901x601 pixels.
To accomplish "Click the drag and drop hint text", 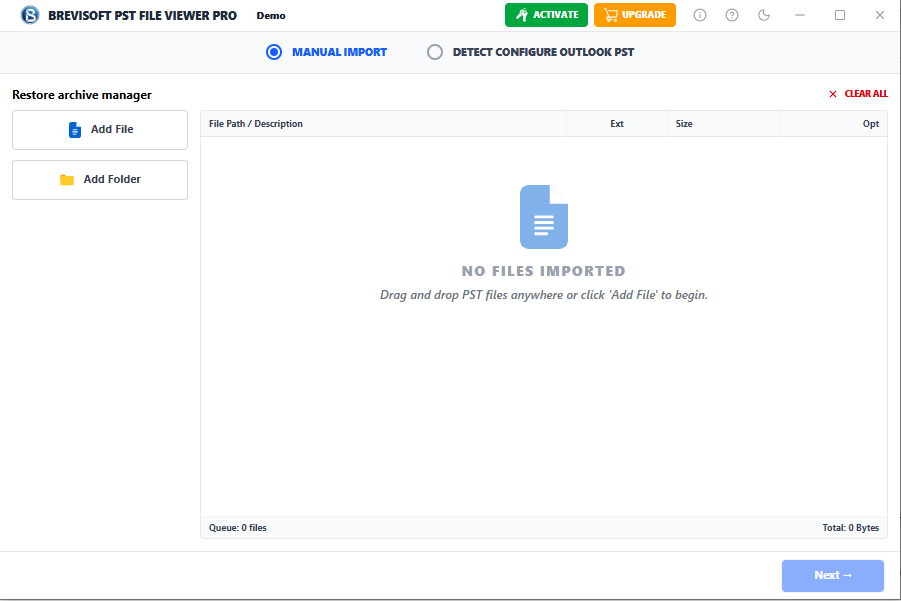I will (x=544, y=295).
